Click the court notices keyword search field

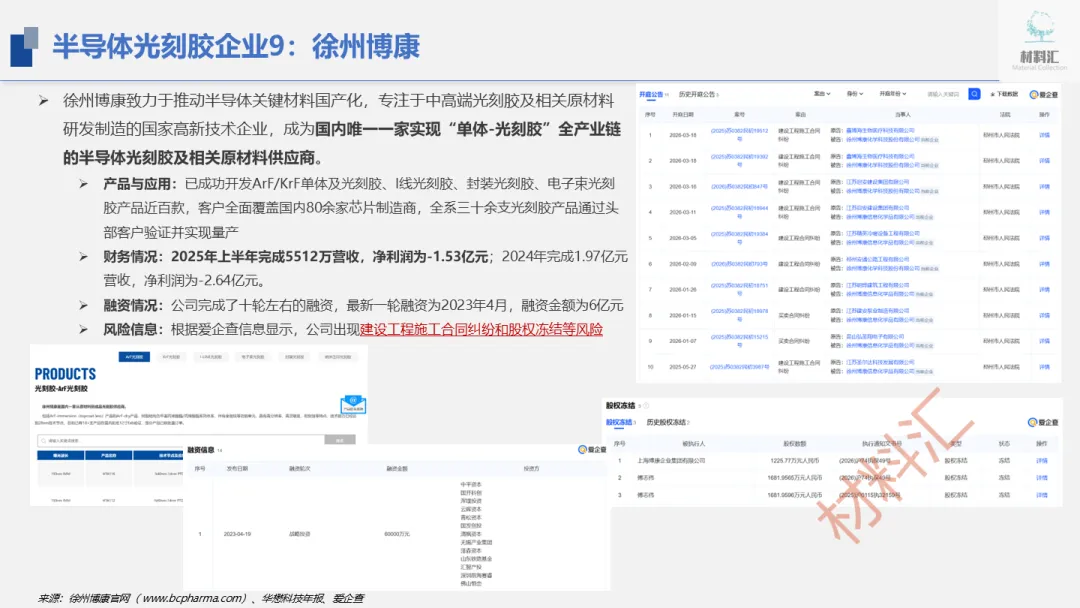click(946, 94)
